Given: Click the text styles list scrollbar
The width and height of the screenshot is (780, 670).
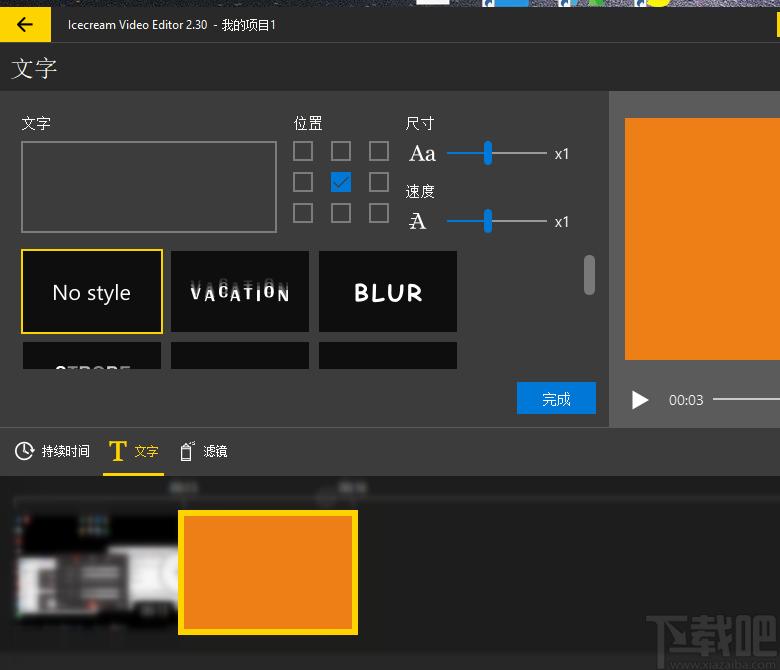Looking at the screenshot, I should [589, 275].
